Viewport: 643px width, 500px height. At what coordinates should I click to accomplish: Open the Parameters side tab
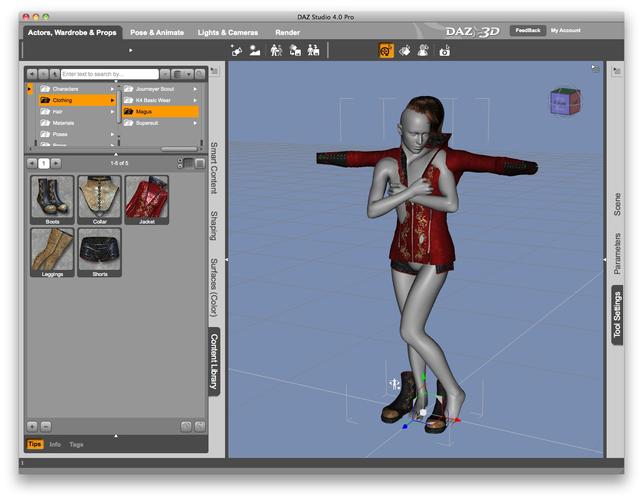617,254
